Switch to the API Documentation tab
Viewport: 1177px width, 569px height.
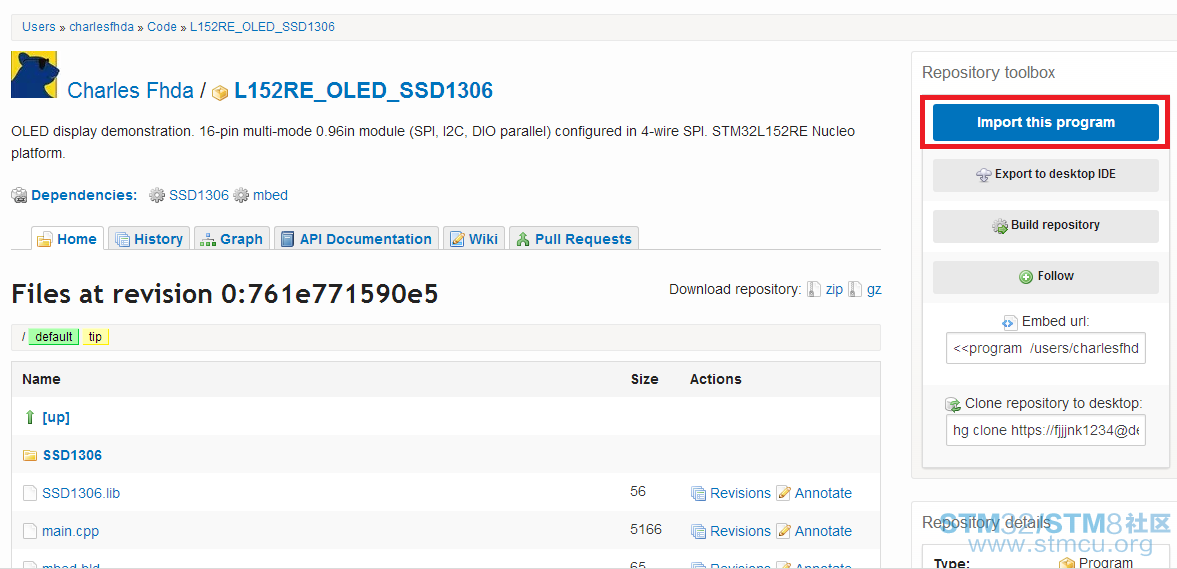click(356, 239)
